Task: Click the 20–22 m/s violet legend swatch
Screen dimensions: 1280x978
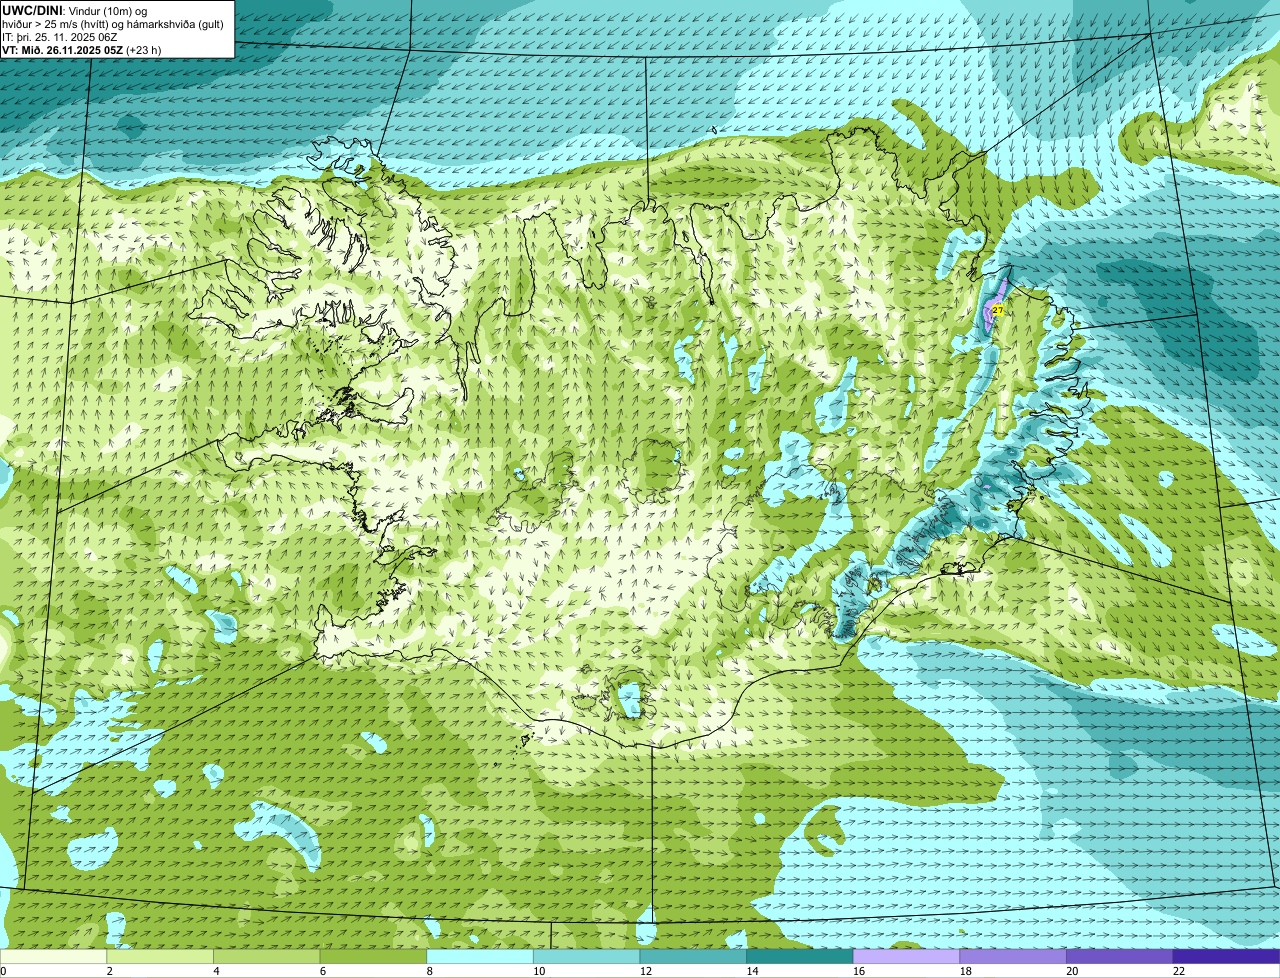Action: [1120, 956]
